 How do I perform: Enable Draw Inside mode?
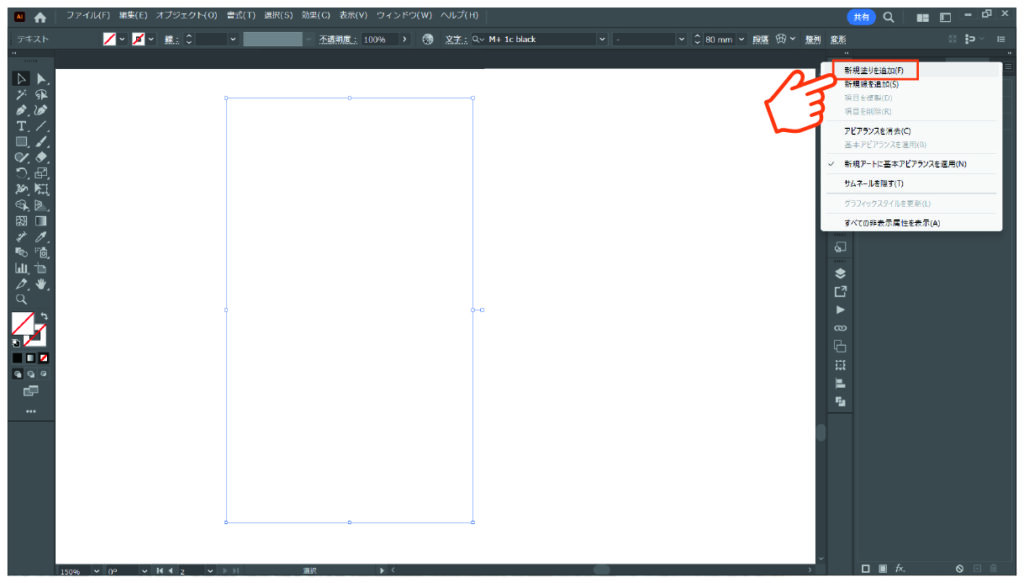[x=44, y=374]
